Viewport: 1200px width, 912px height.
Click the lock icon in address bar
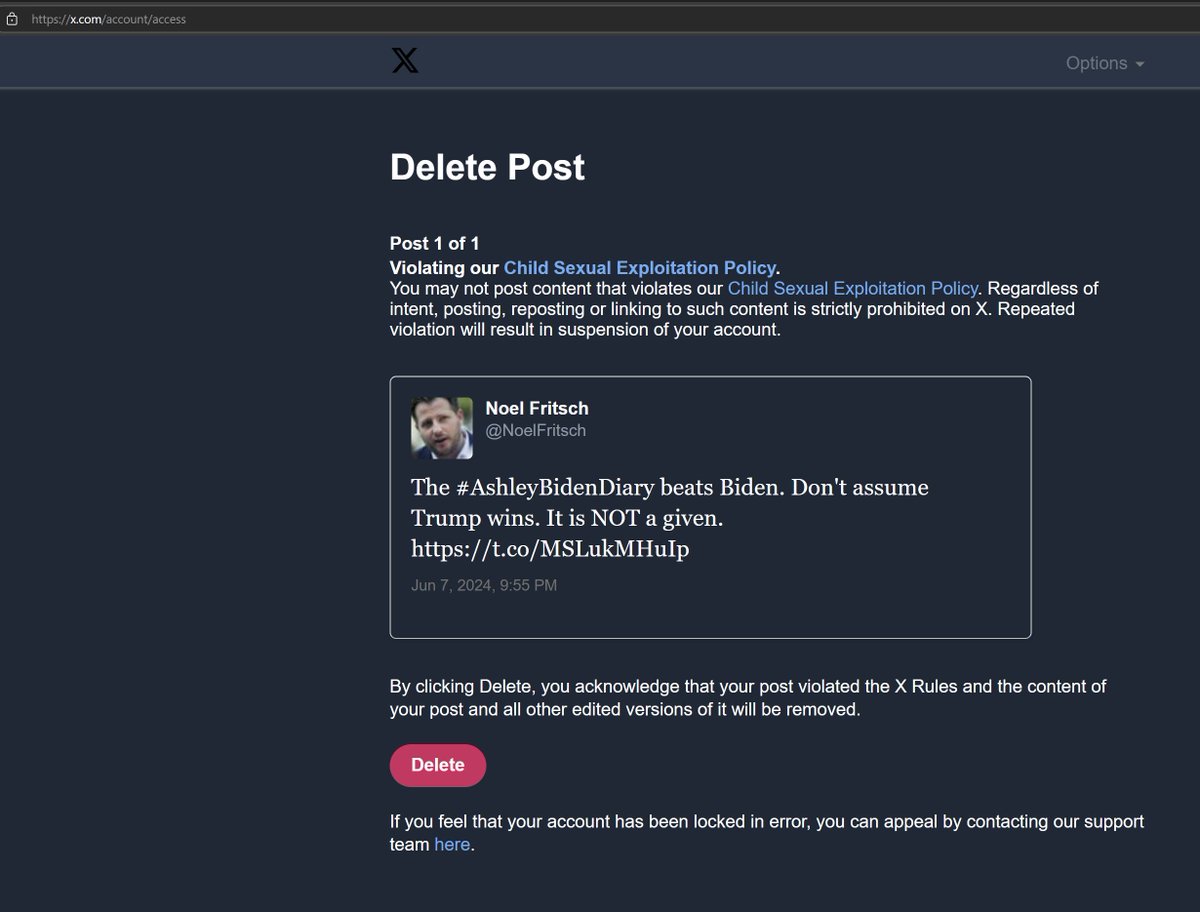coord(12,18)
